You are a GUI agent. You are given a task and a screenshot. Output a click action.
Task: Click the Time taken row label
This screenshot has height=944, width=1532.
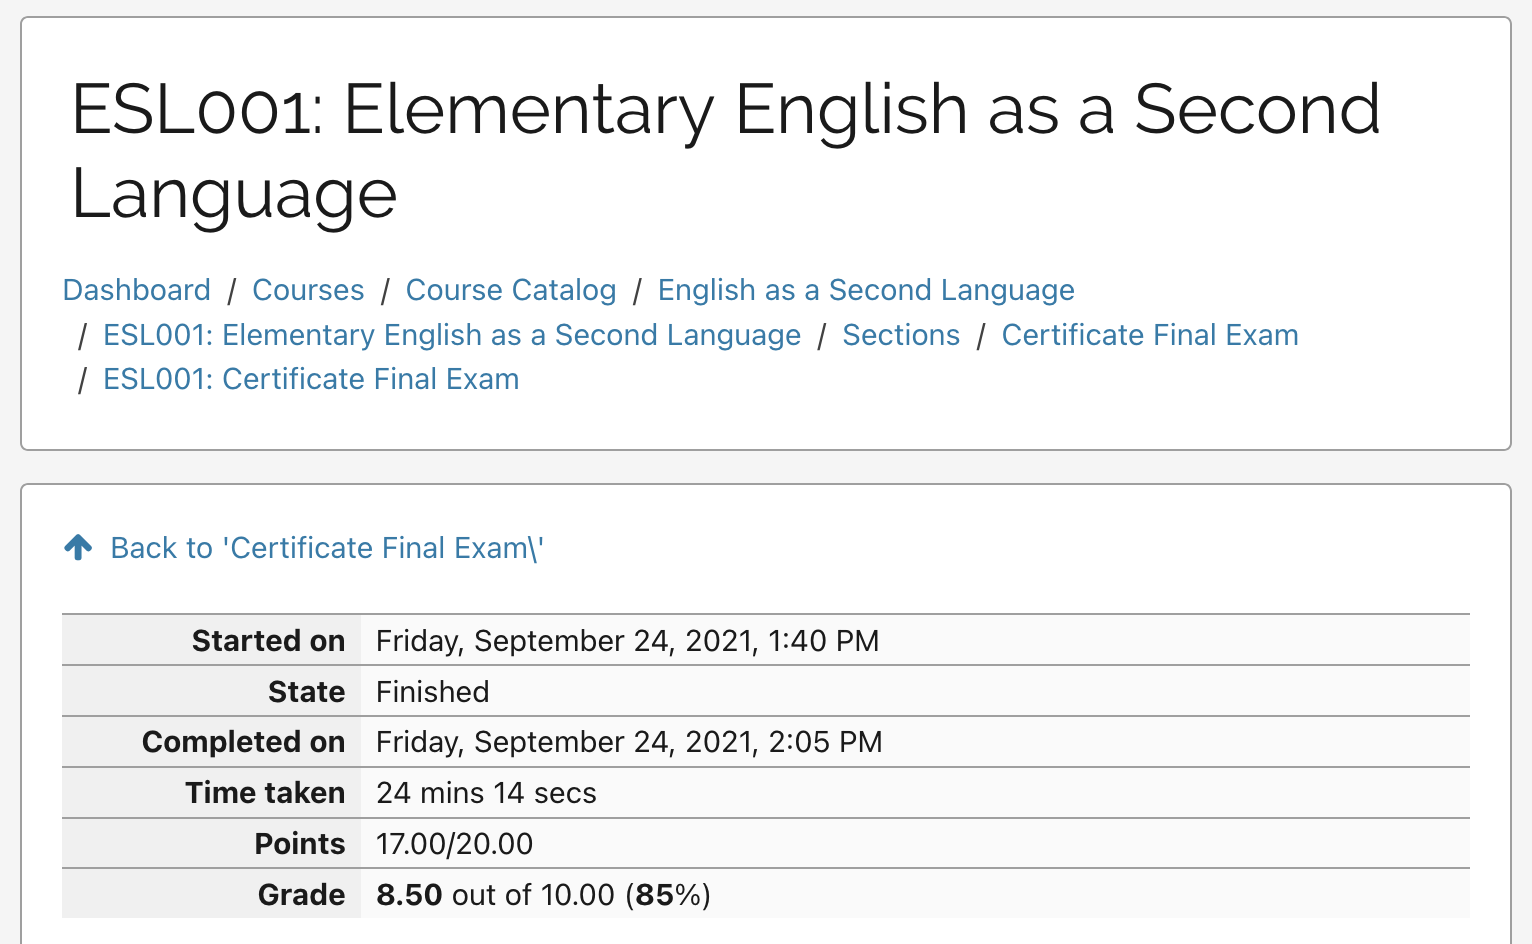click(x=265, y=793)
